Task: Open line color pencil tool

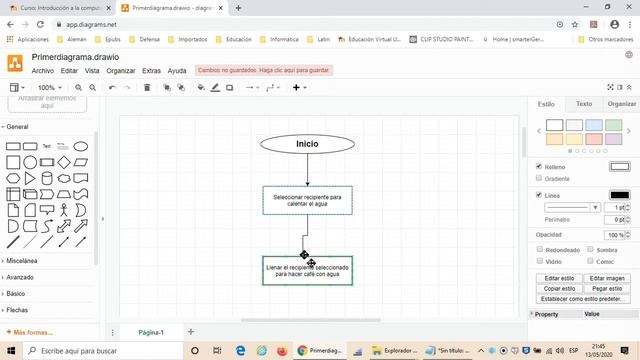Action: (x=215, y=87)
